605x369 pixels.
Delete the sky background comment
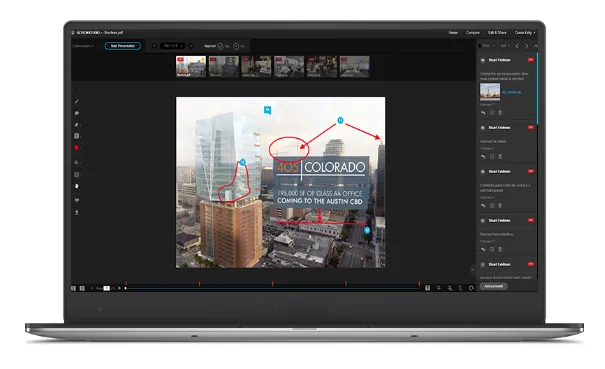click(500, 113)
